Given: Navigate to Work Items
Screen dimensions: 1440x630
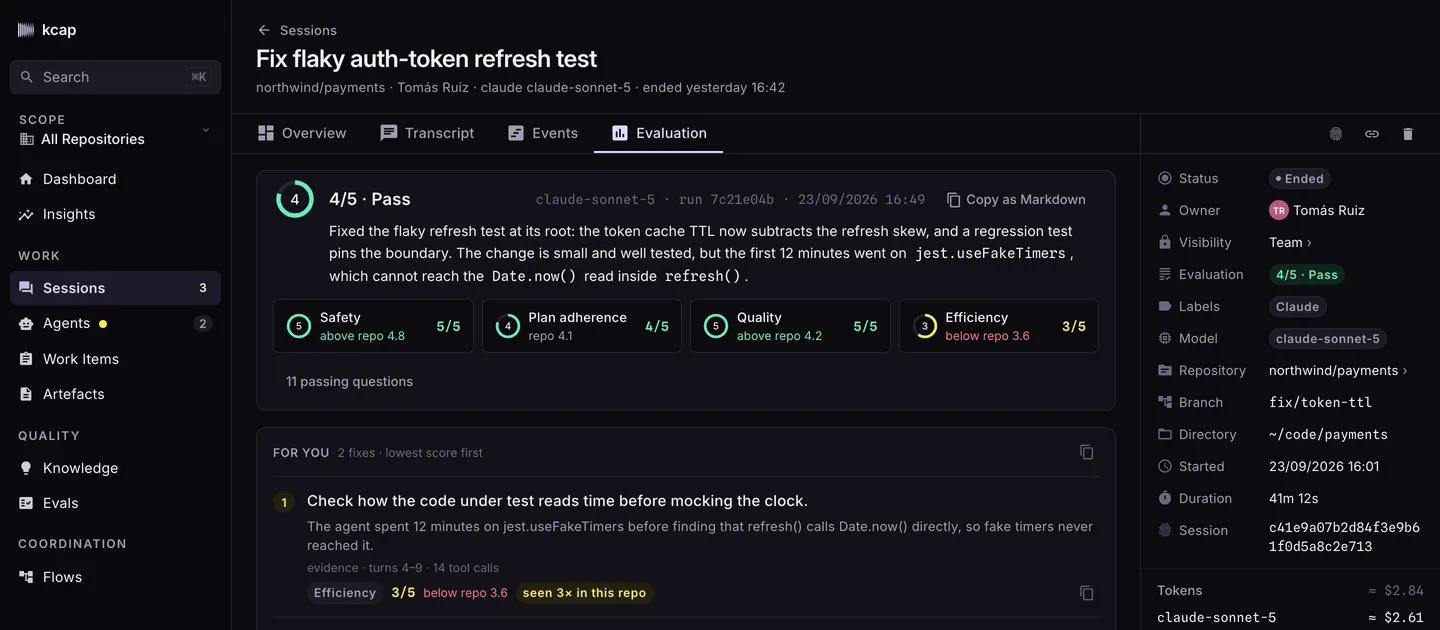Looking at the screenshot, I should (115, 359).
